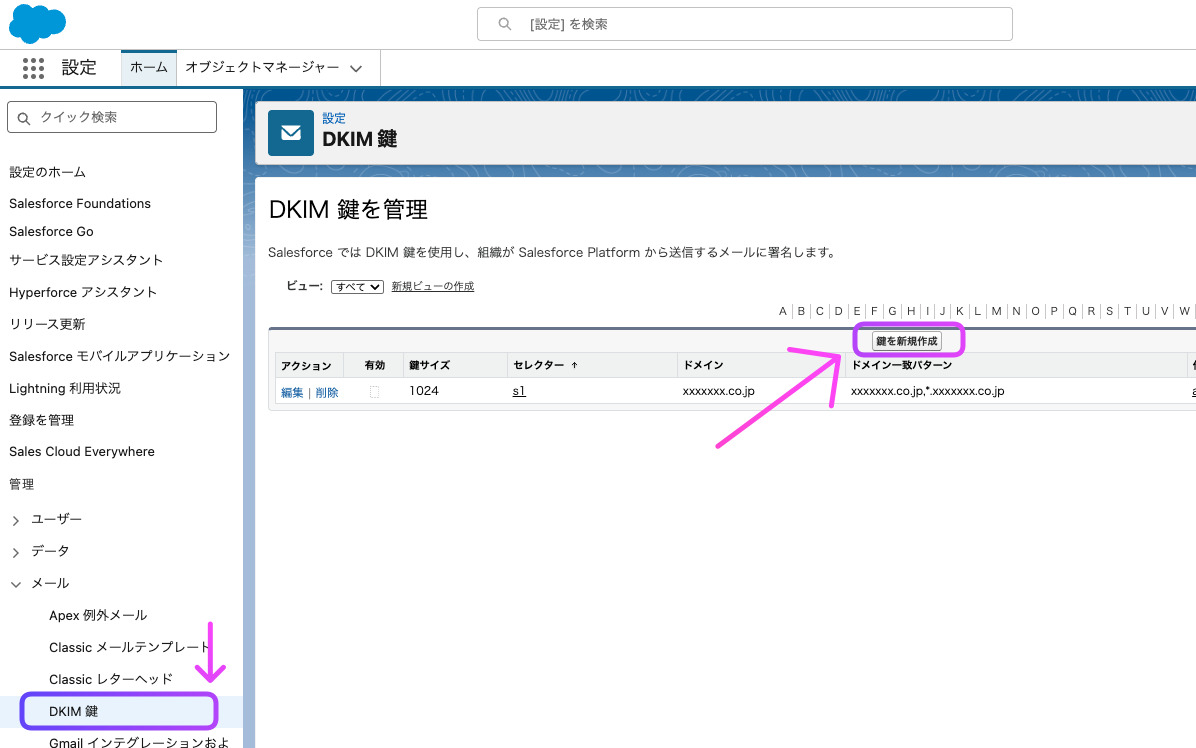The width and height of the screenshot is (1196, 748).
Task: Switch to the ホーム tab
Action: [148, 68]
